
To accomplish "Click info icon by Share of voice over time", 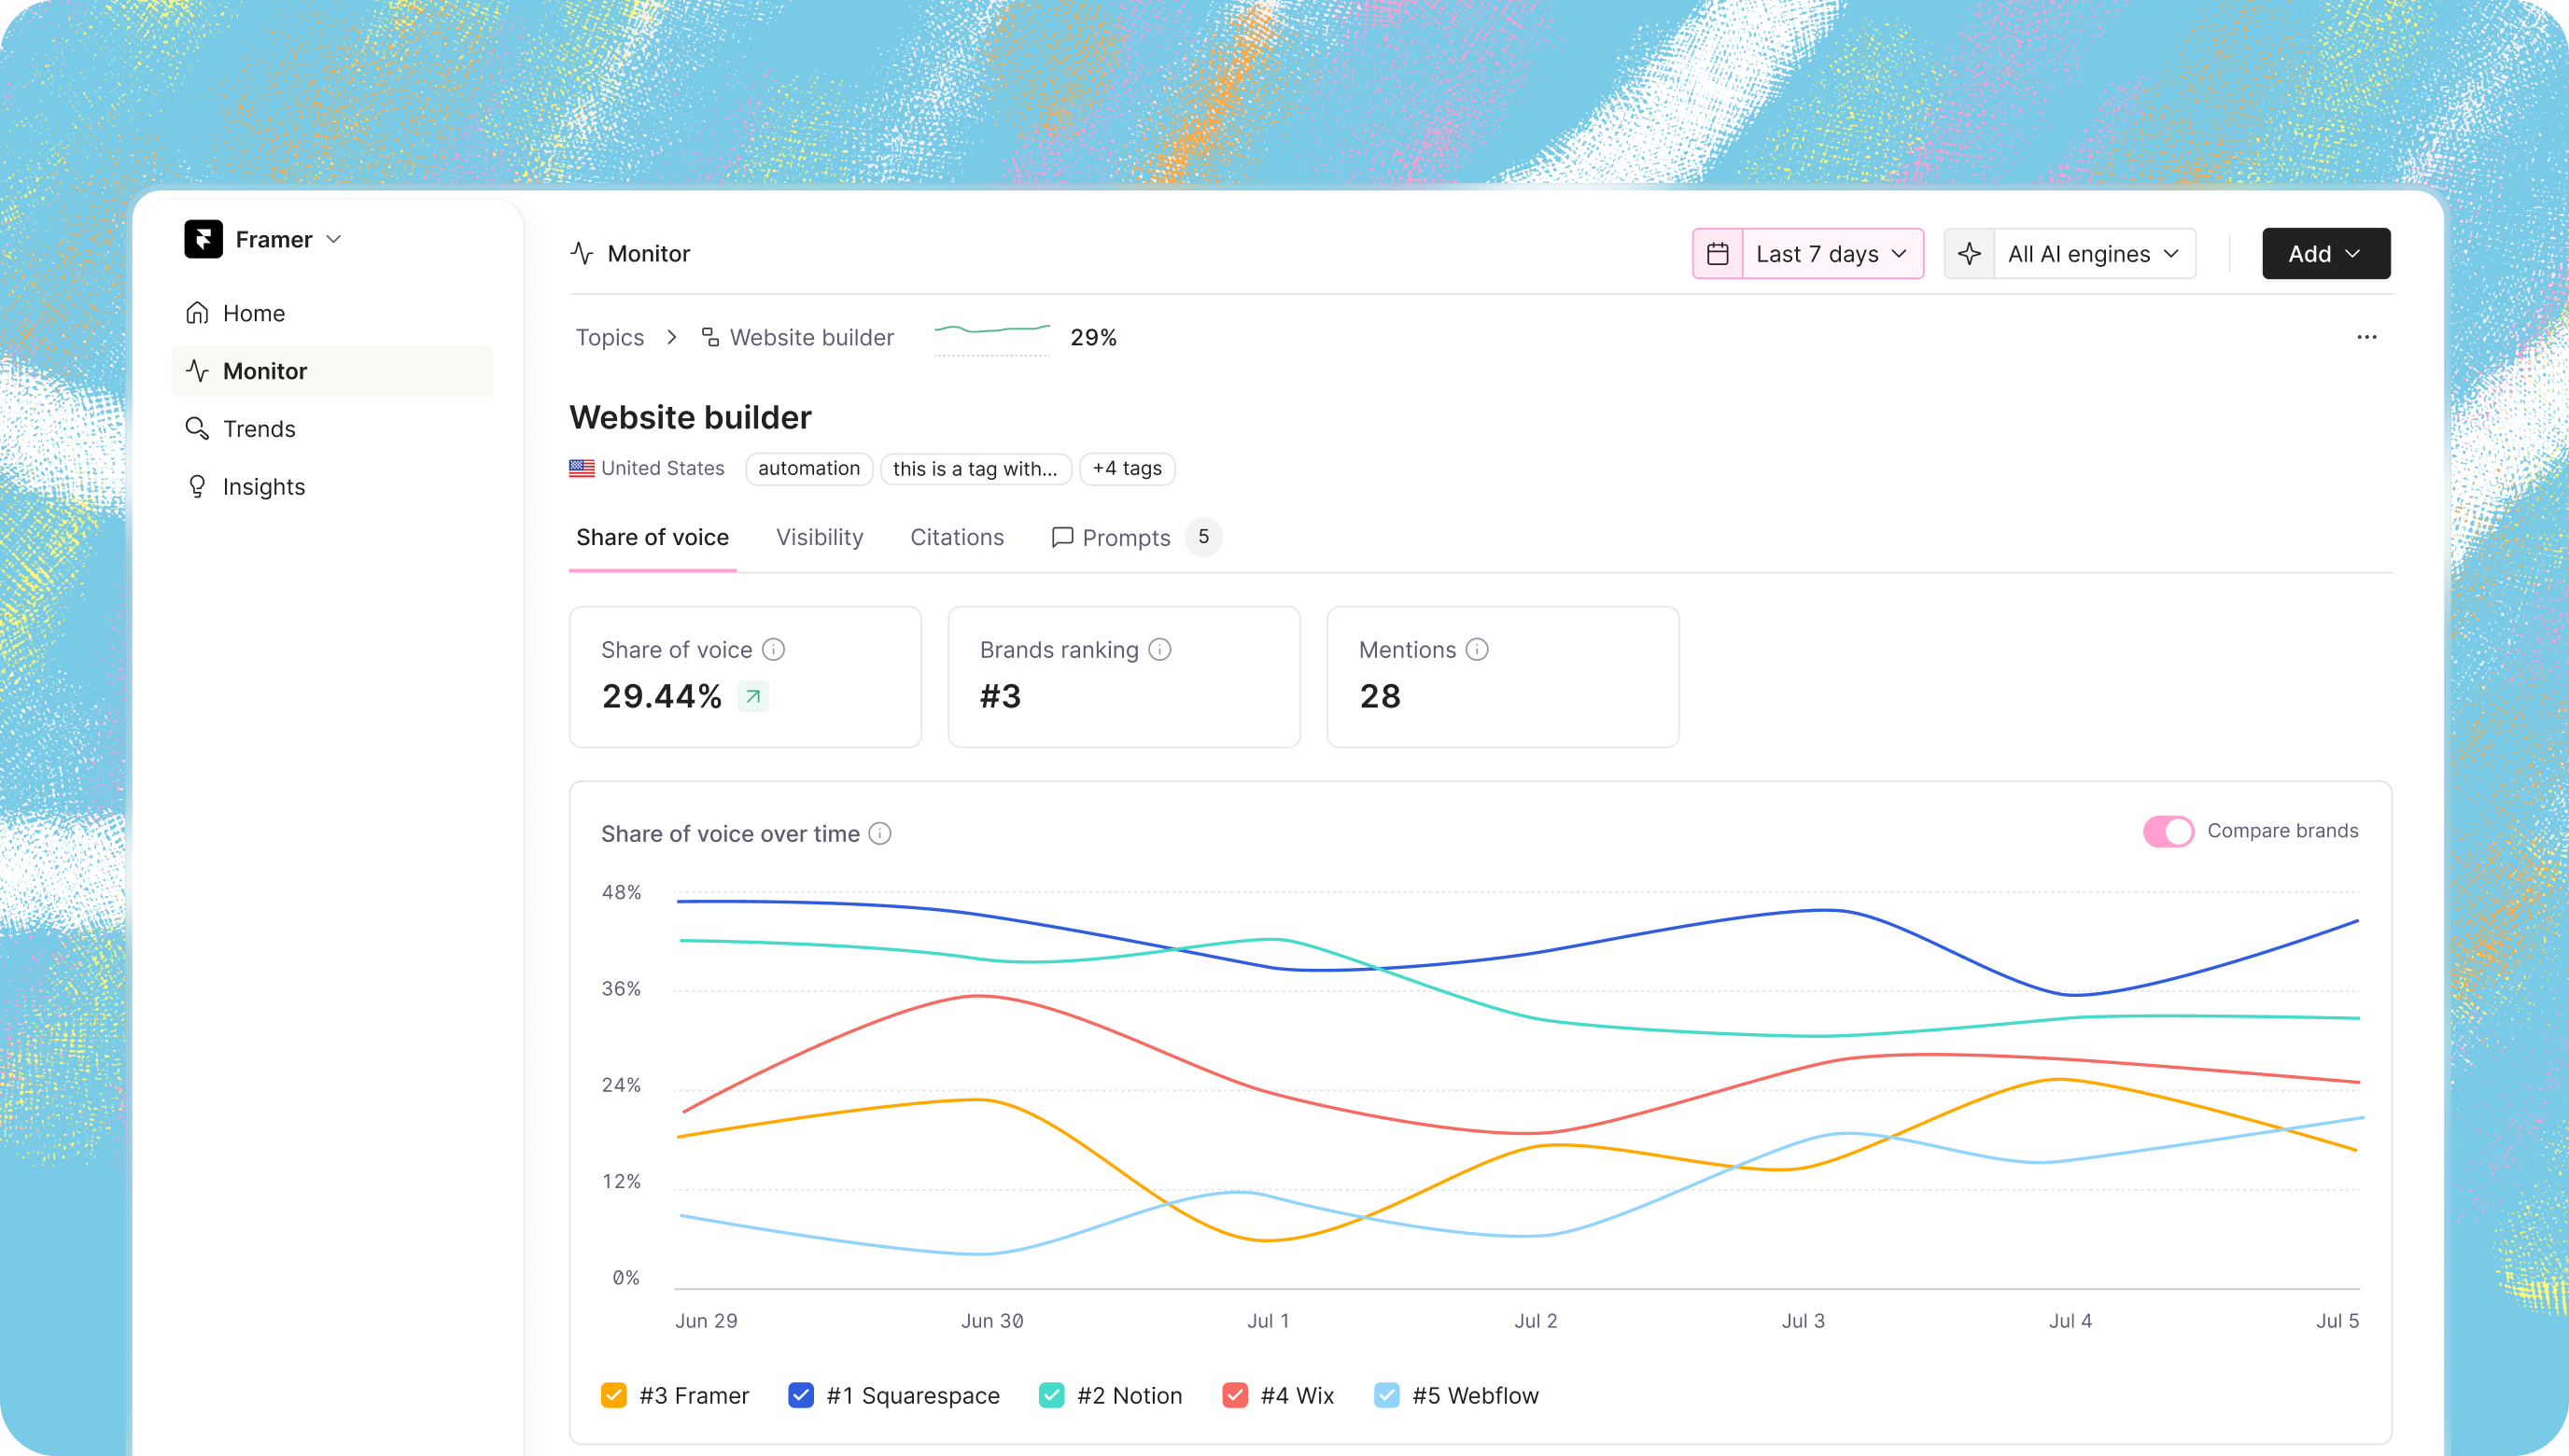I will (x=879, y=834).
